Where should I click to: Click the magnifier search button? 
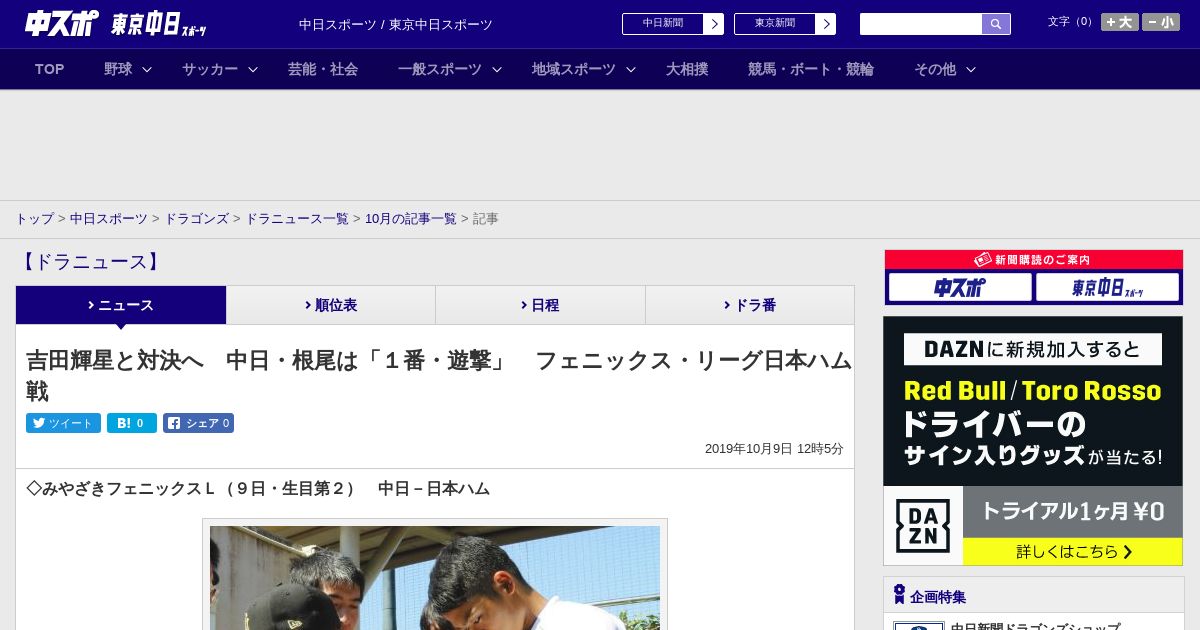[x=996, y=24]
